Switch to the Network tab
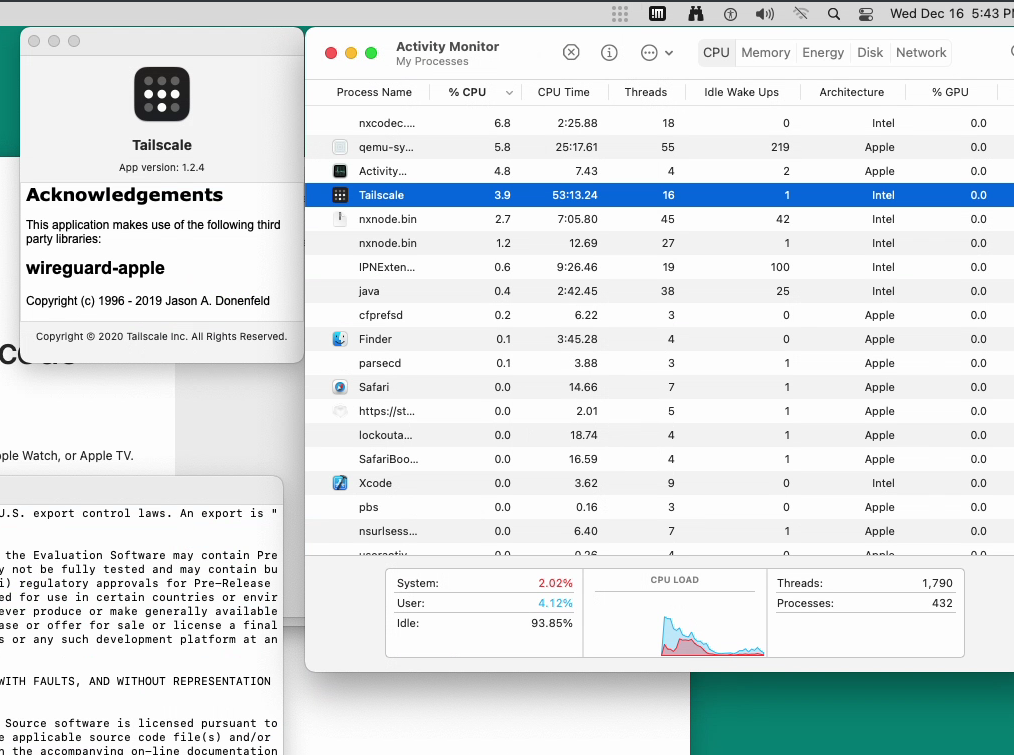This screenshot has width=1014, height=755. click(920, 52)
